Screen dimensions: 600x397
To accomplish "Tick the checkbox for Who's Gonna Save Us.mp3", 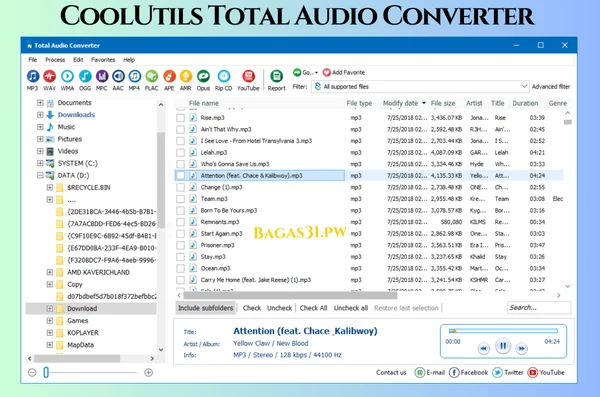I will 180,164.
